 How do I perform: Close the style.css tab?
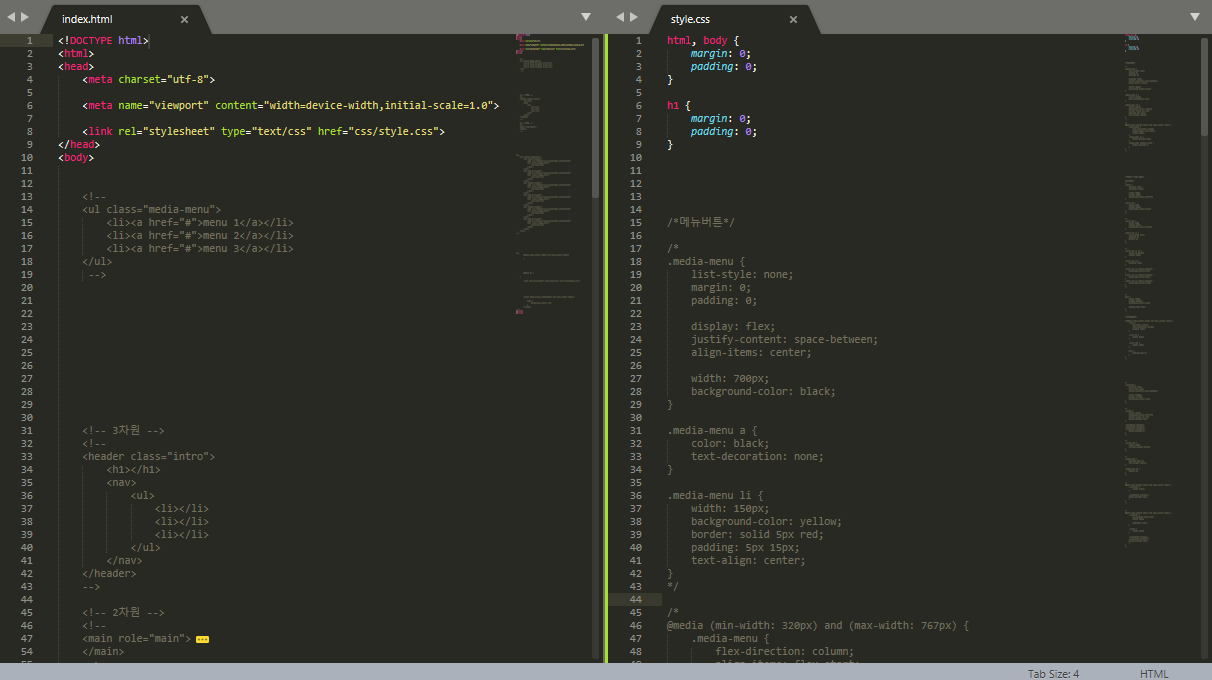[793, 19]
